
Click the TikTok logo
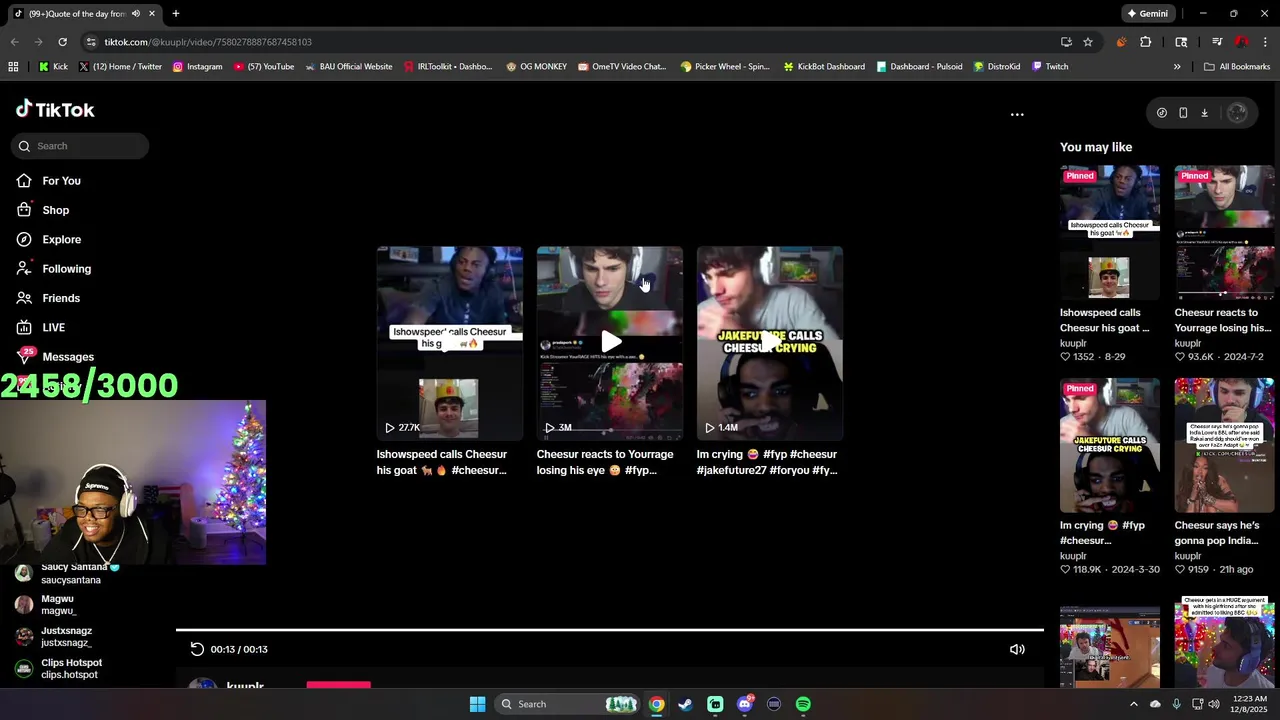tap(55, 109)
